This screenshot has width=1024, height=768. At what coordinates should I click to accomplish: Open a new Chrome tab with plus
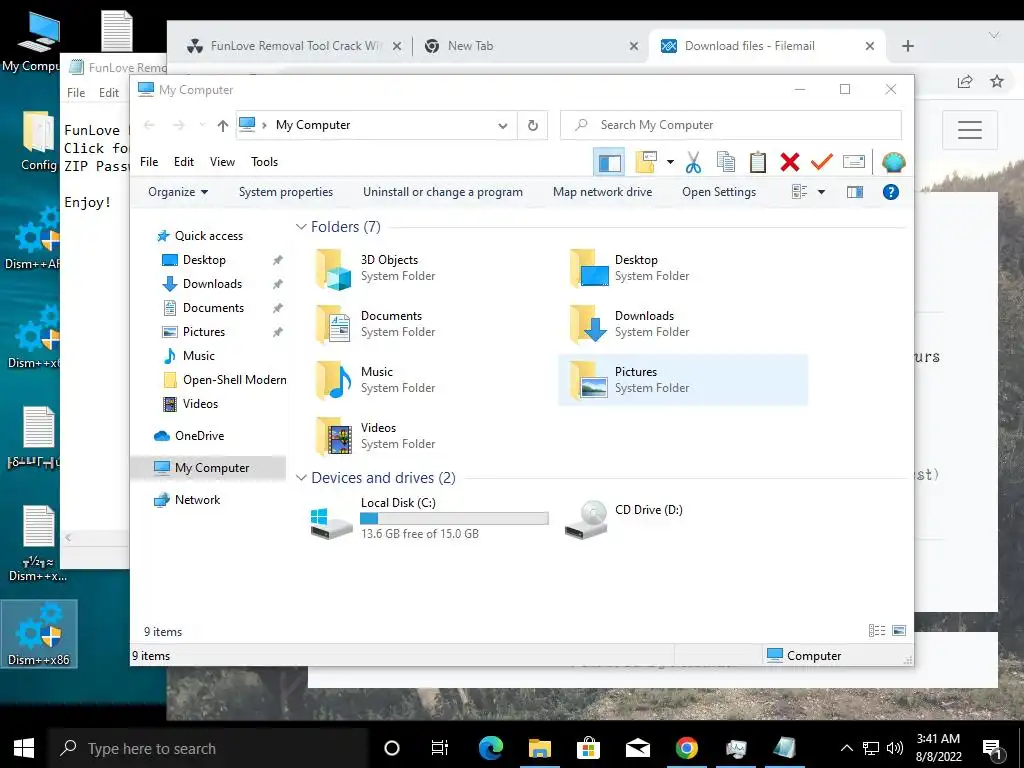coord(908,46)
